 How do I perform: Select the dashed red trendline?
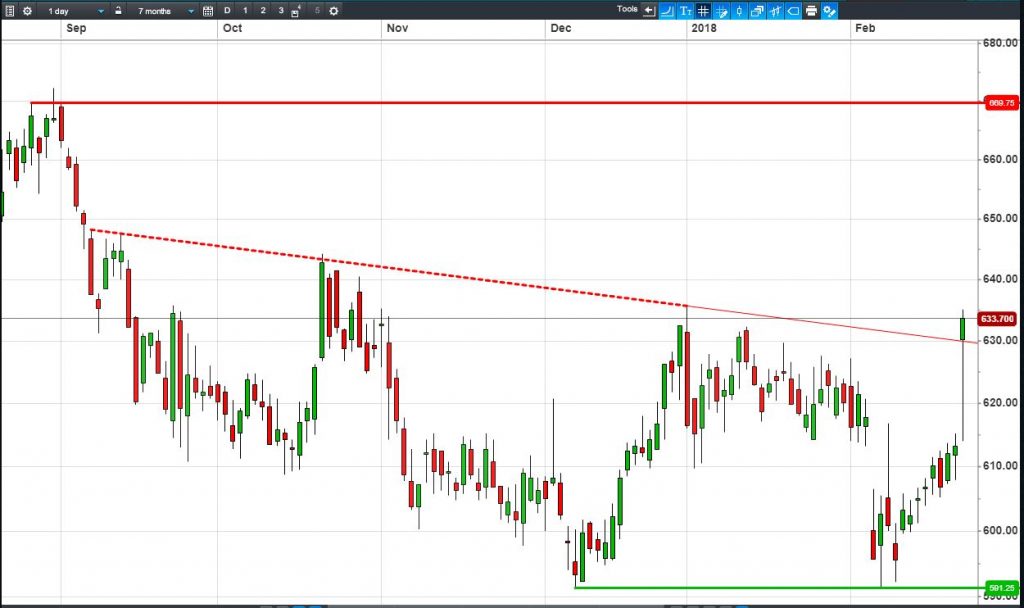pyautogui.click(x=388, y=268)
